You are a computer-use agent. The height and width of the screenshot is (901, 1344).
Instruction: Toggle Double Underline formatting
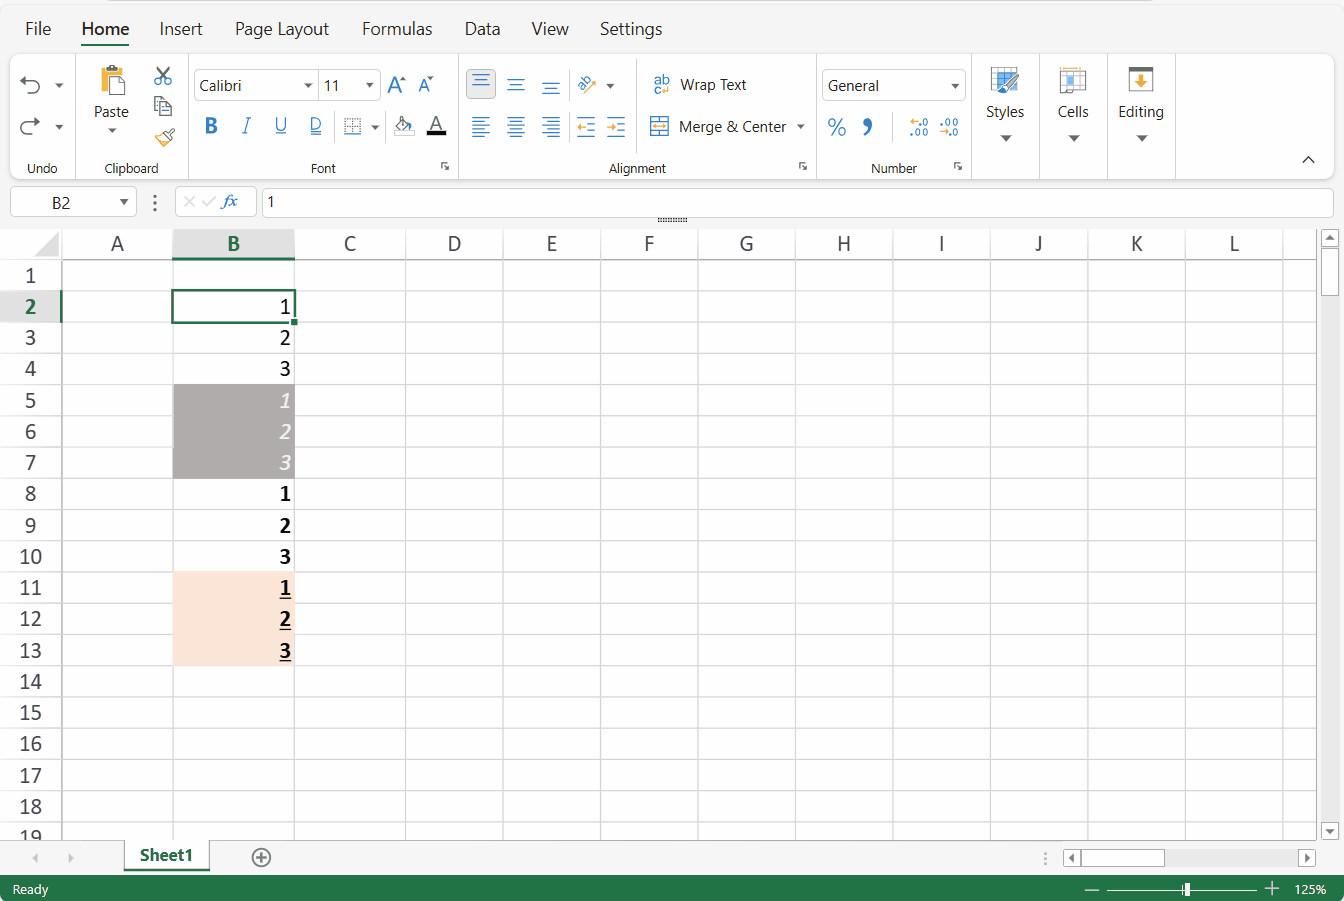316,126
